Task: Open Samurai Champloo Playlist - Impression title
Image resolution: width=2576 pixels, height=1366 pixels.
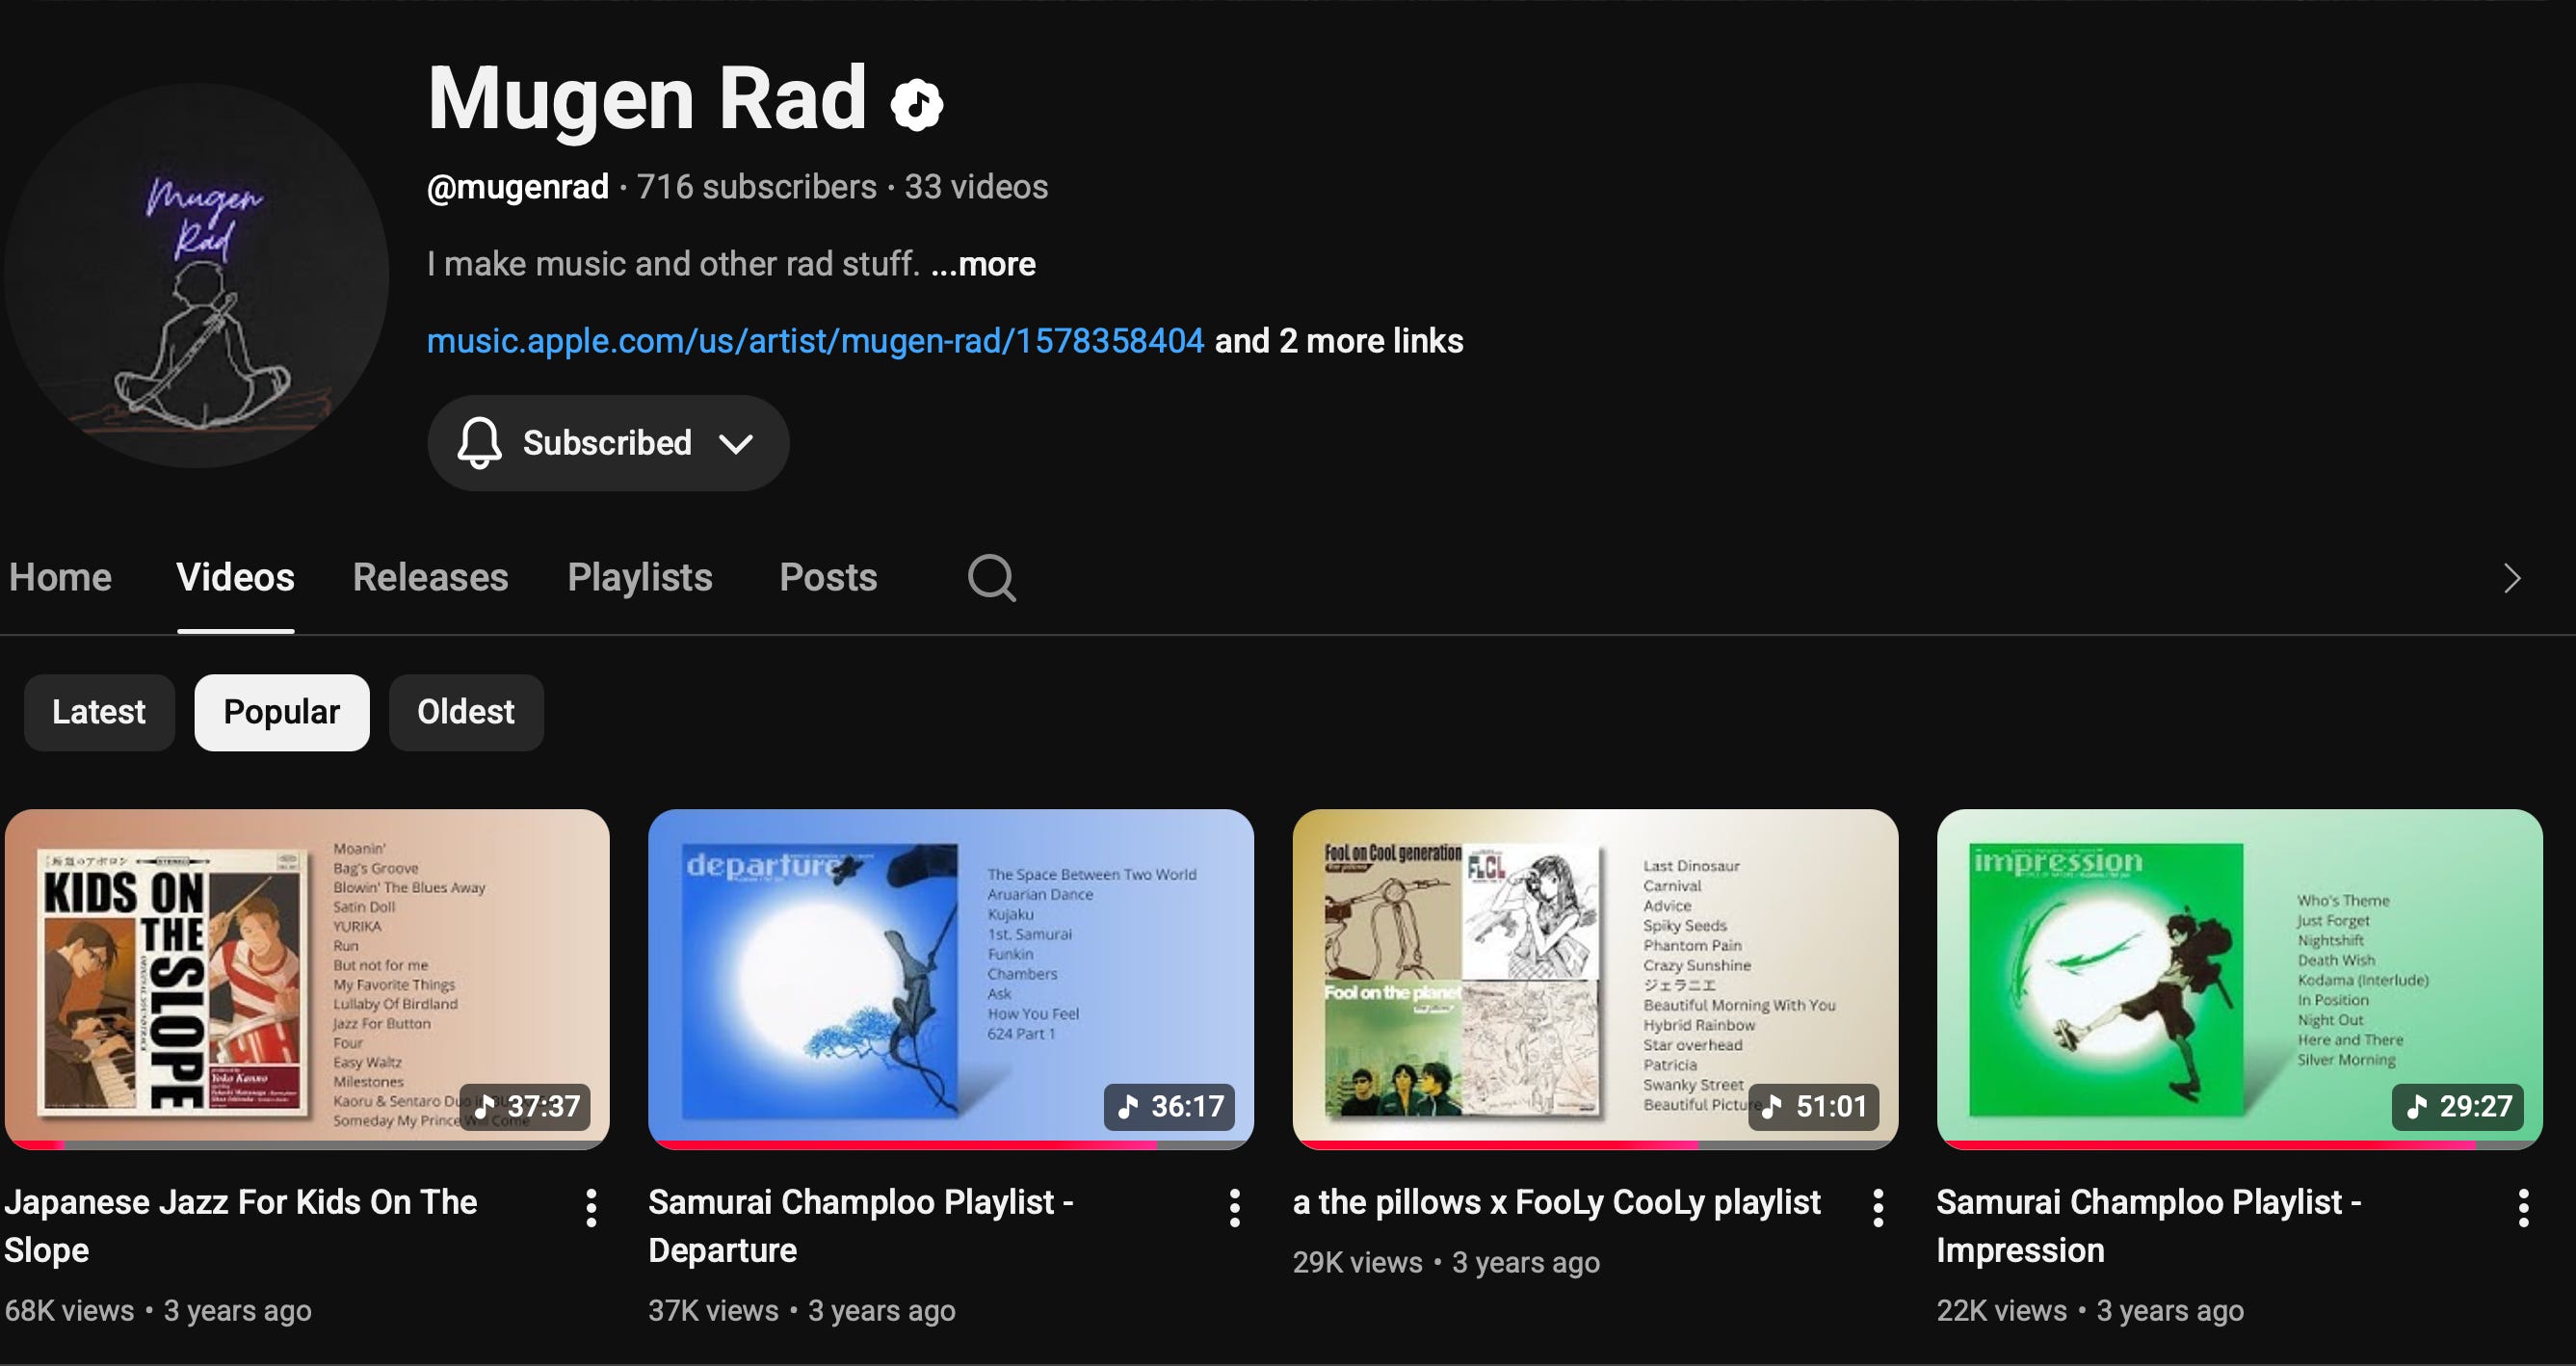Action: coord(2149,1226)
